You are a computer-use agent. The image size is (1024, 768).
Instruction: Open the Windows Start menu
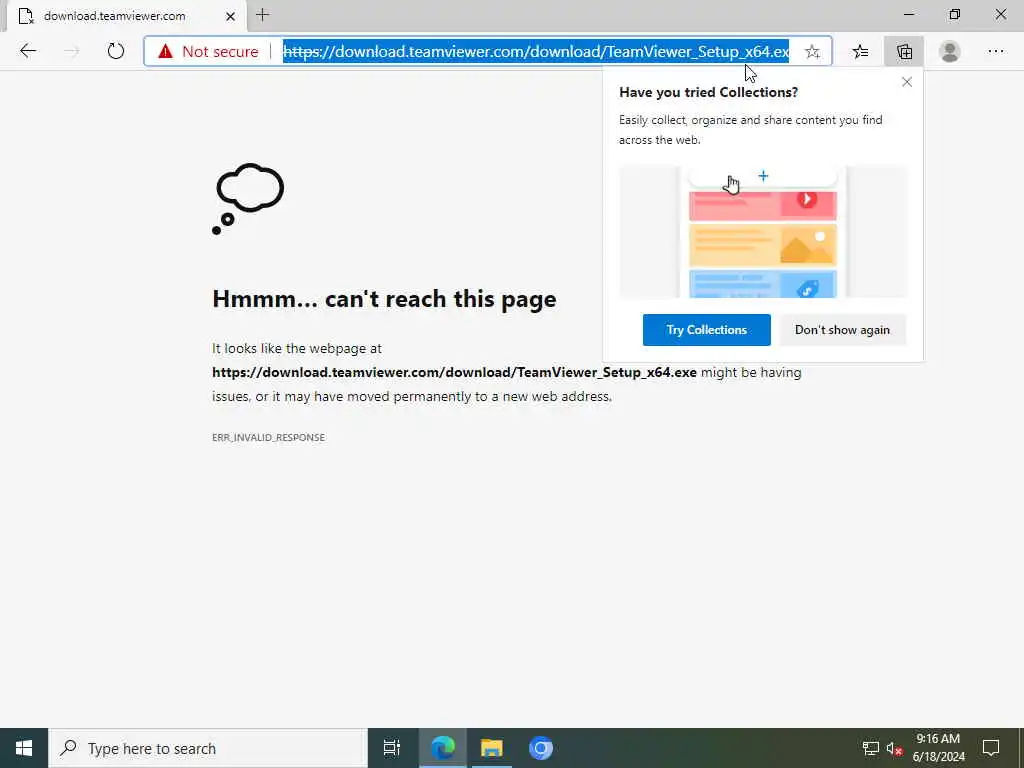24,748
